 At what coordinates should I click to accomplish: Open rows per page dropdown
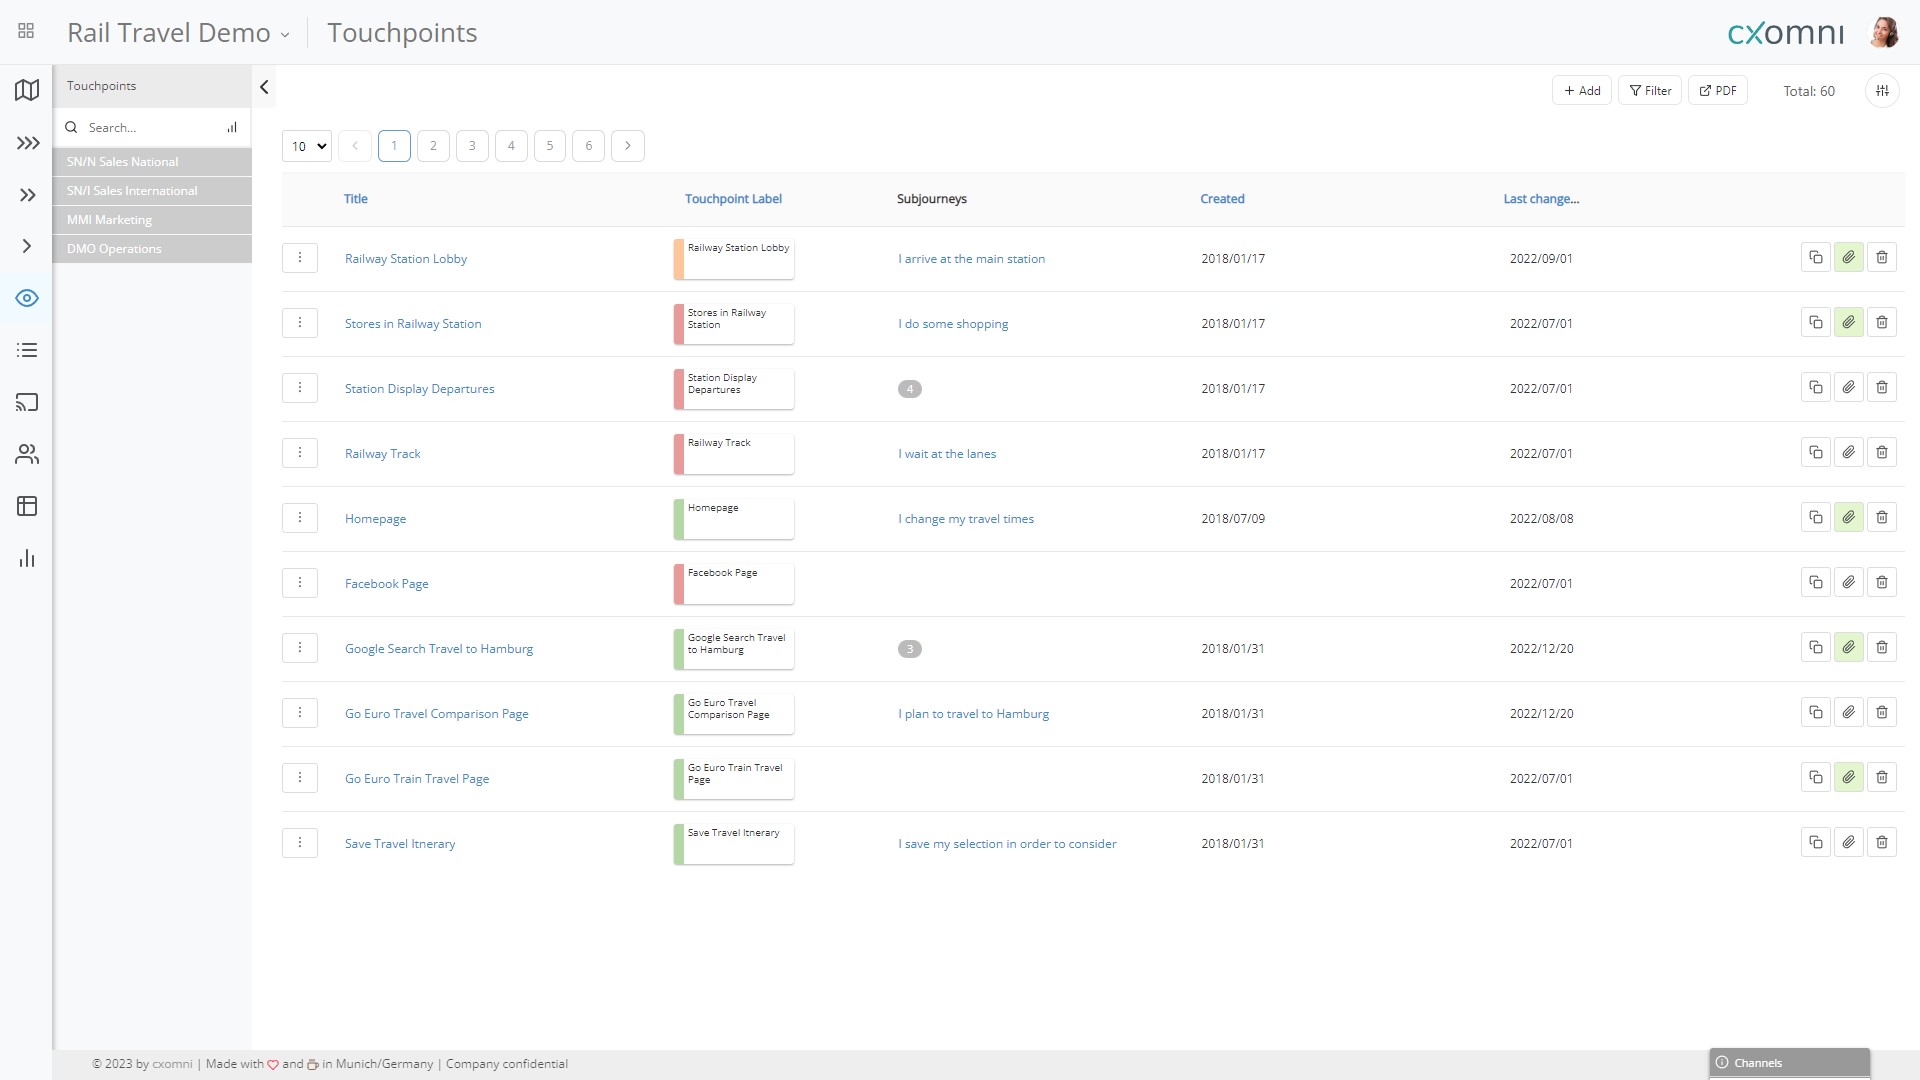click(306, 146)
